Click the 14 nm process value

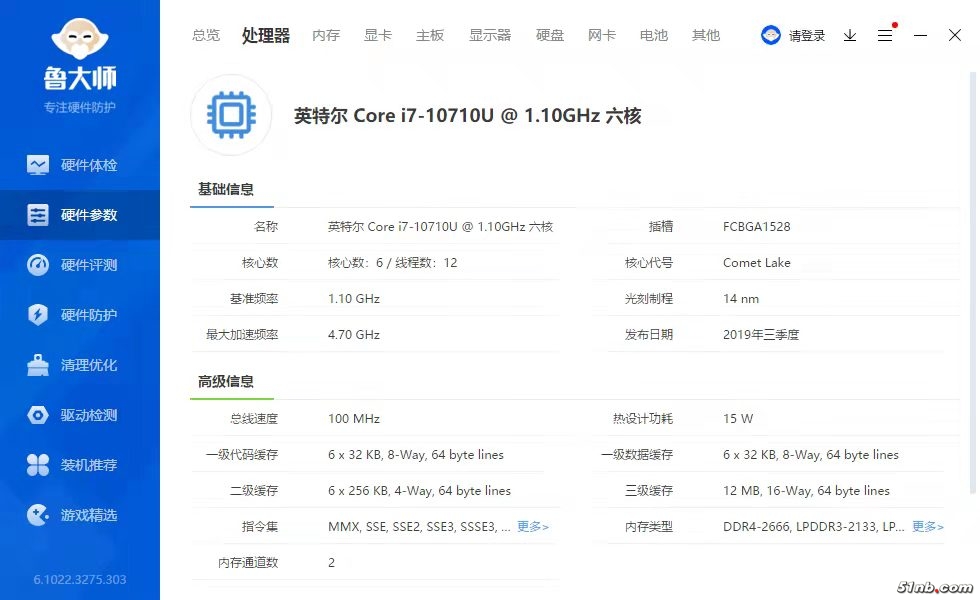coord(741,299)
